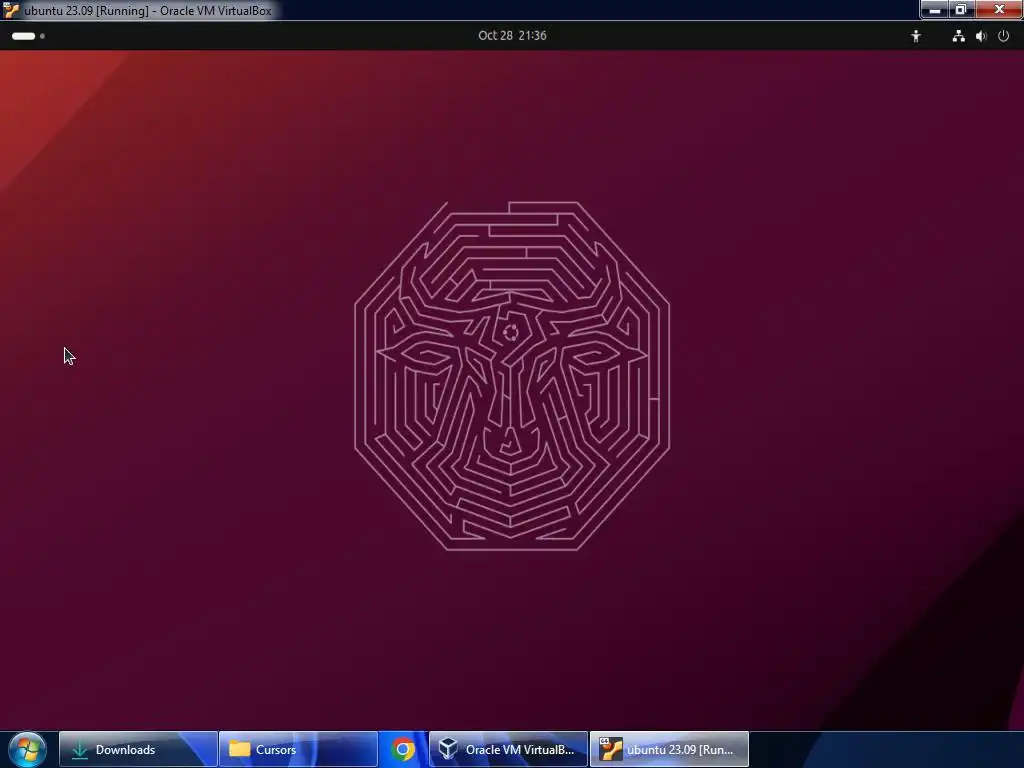Close the ubuntu 23.09 VirtualBox window

pos(999,9)
